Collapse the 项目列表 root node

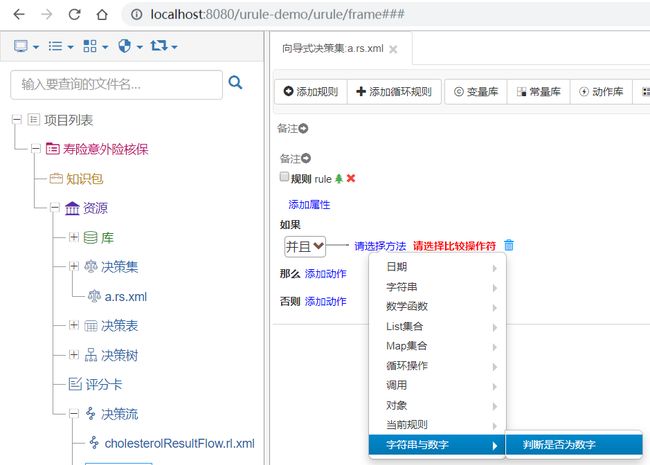click(x=17, y=120)
